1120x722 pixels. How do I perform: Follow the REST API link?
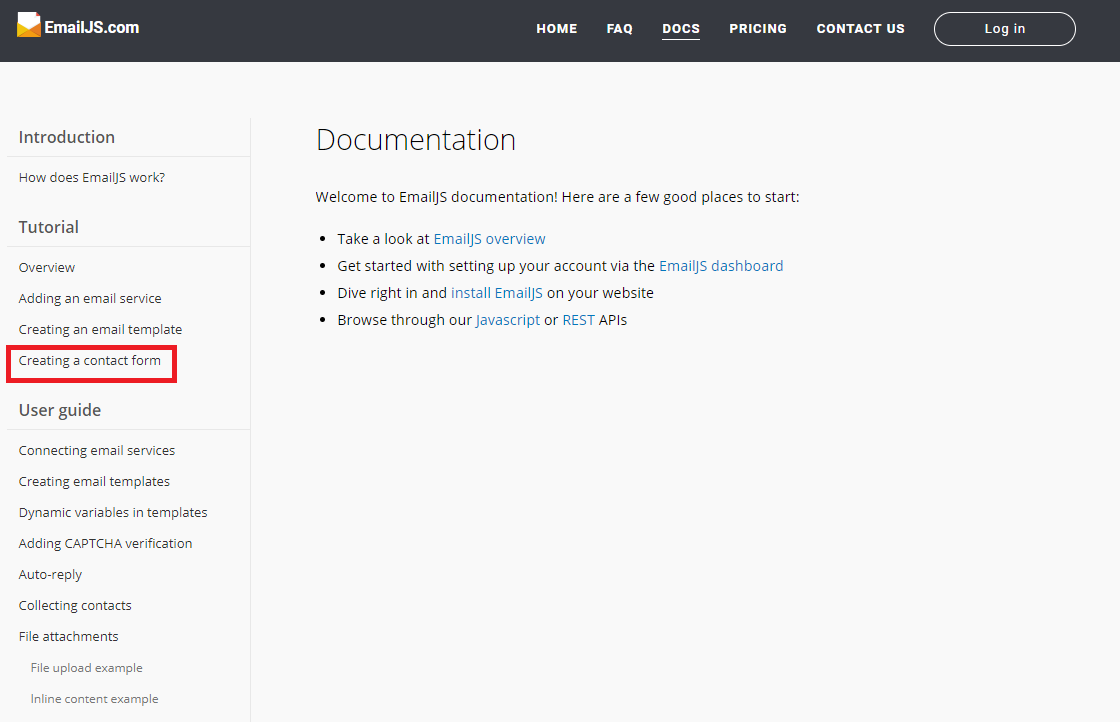[579, 321]
